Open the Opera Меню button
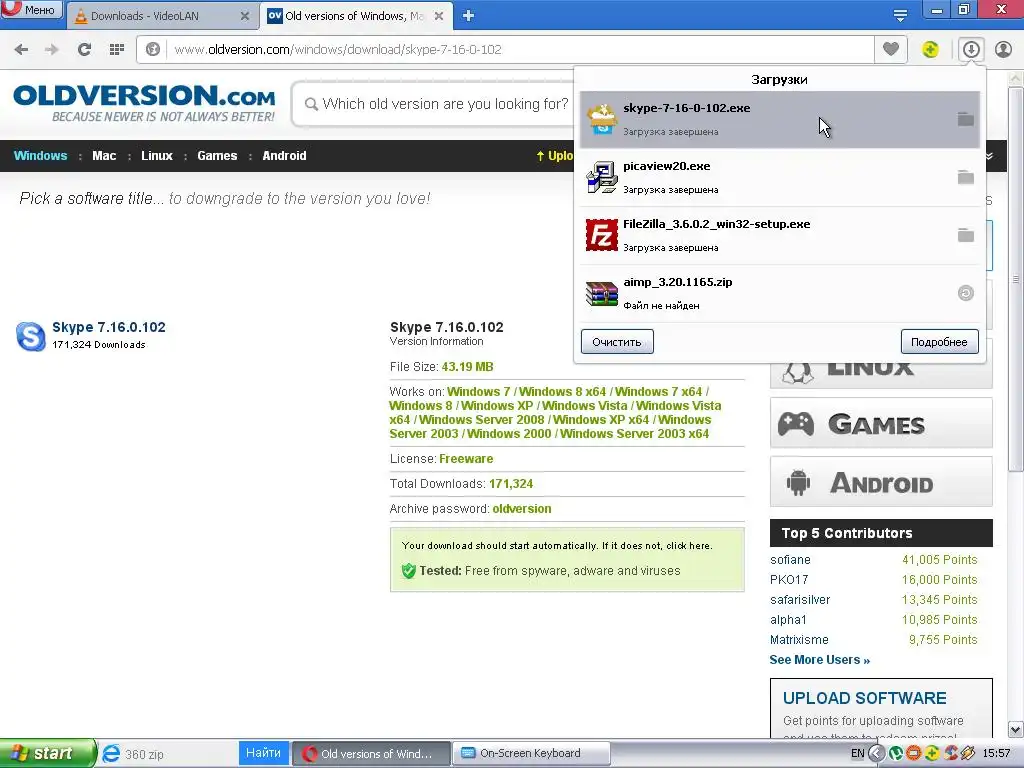1024x768 pixels. pos(31,9)
